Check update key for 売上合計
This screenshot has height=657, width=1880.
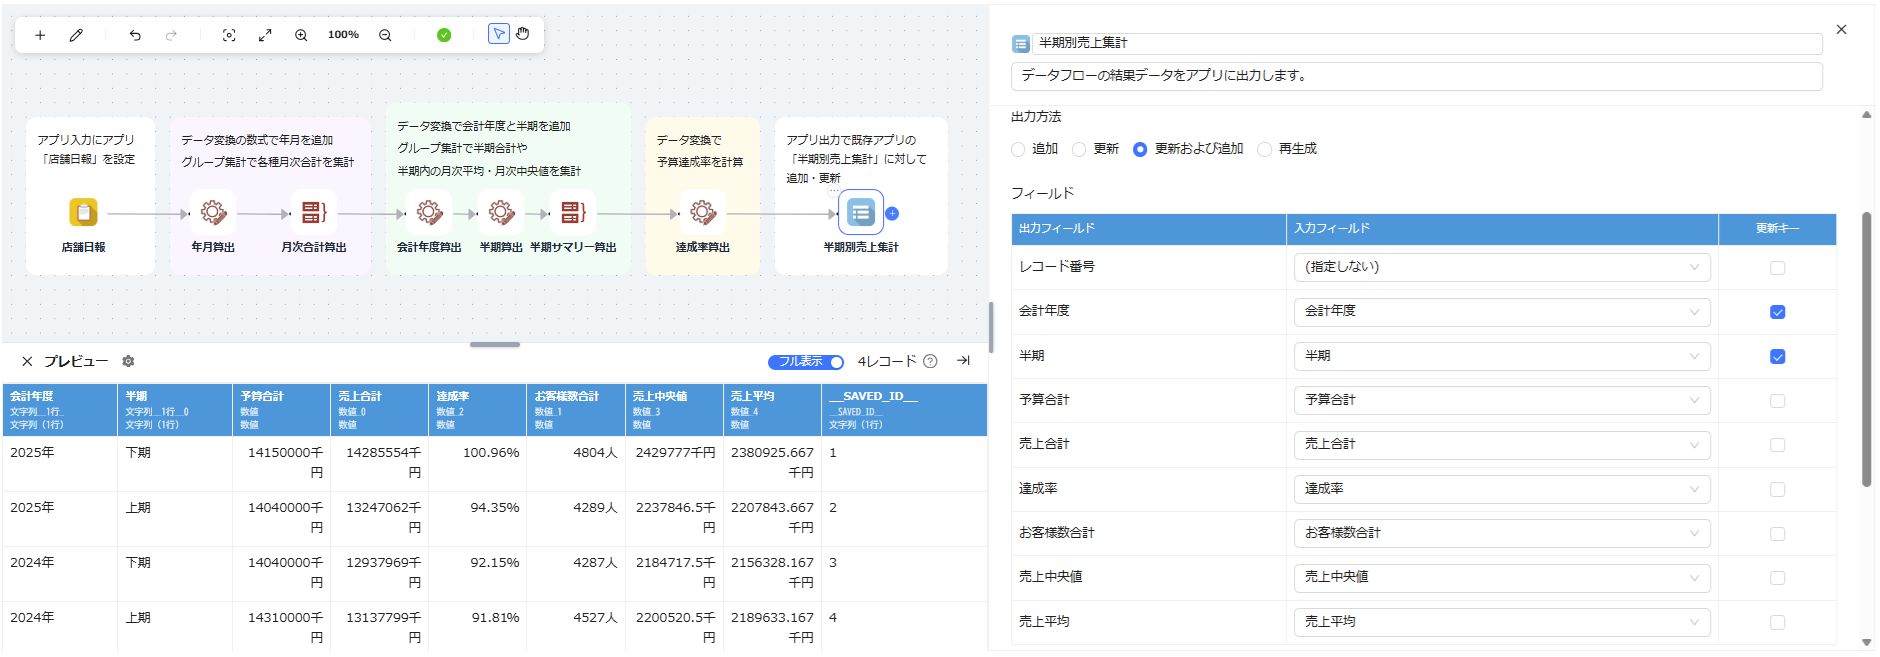point(1777,445)
